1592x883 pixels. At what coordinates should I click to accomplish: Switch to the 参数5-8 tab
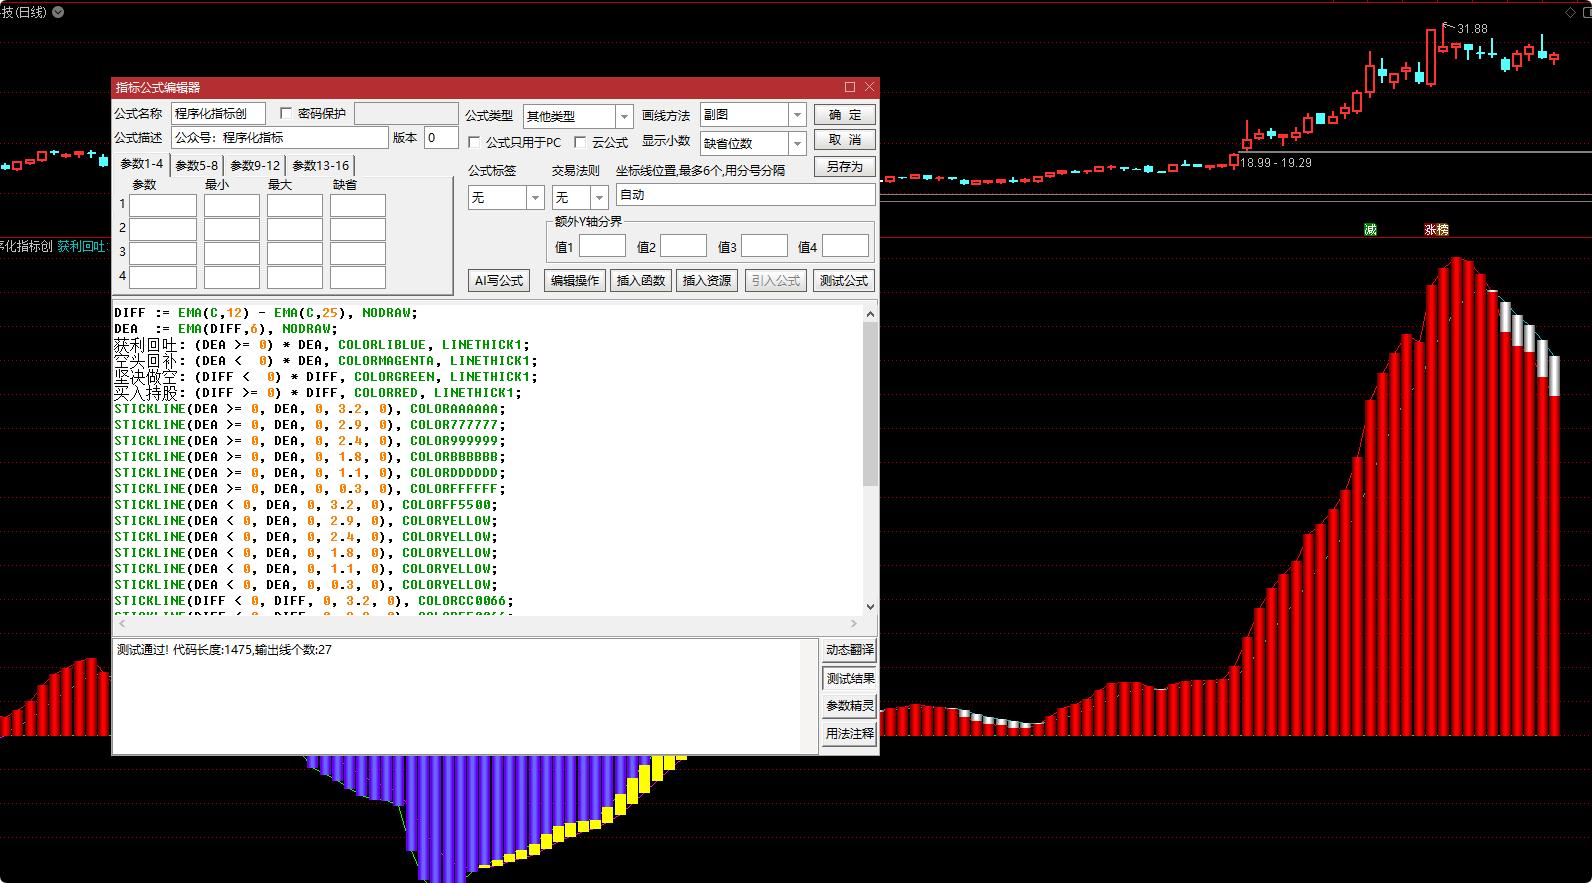[x=196, y=165]
